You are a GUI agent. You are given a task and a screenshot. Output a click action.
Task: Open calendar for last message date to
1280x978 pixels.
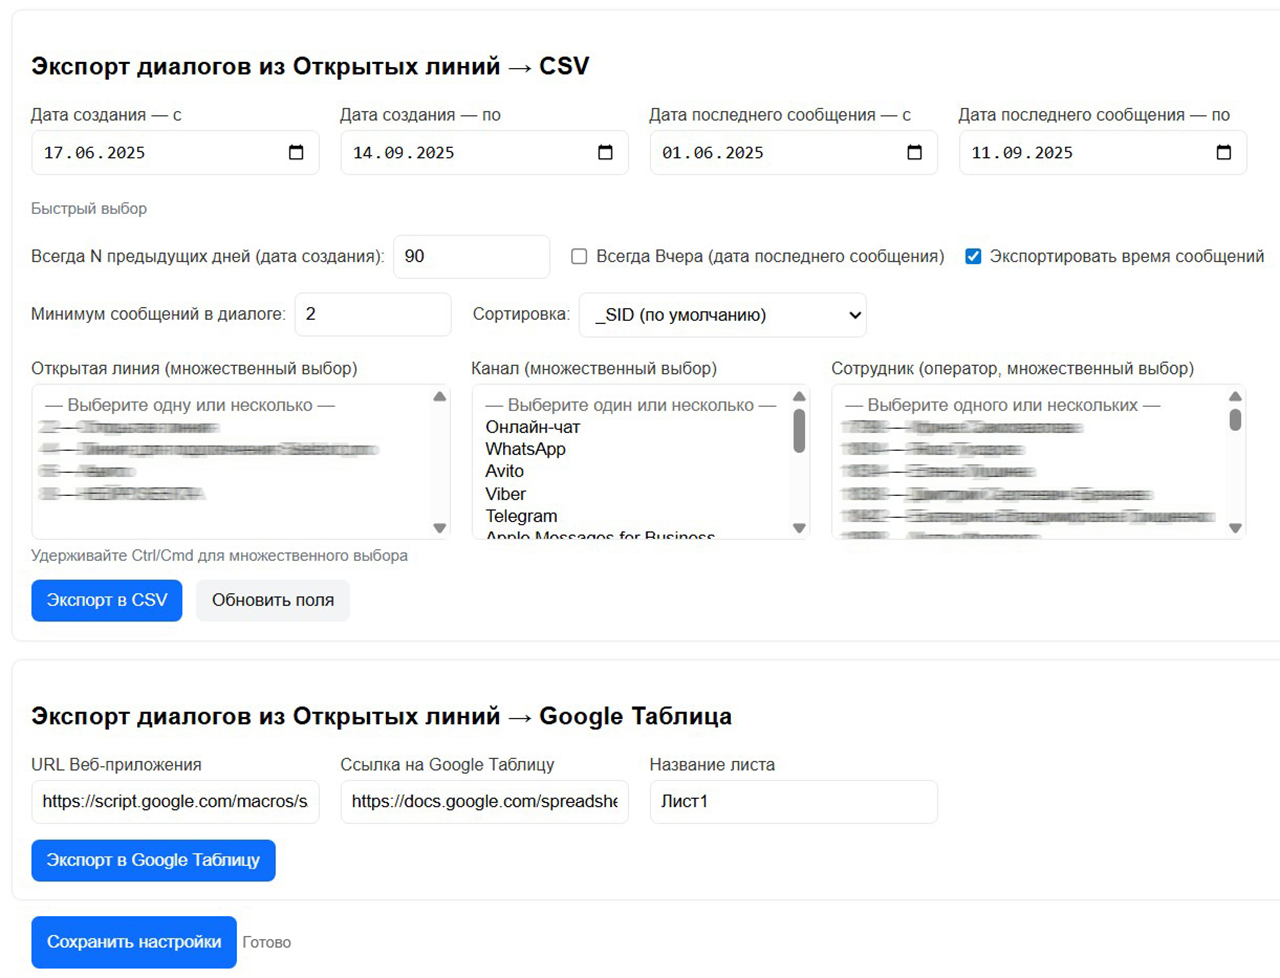1223,153
